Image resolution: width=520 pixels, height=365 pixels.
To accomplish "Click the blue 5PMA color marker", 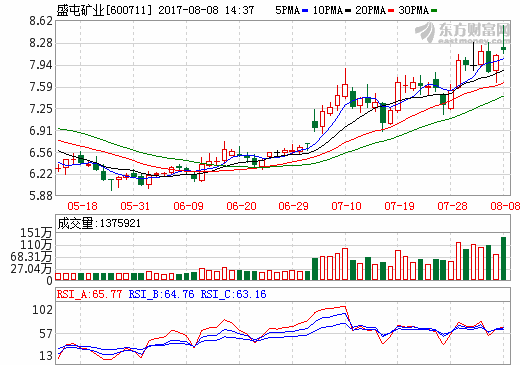I will tap(305, 11).
